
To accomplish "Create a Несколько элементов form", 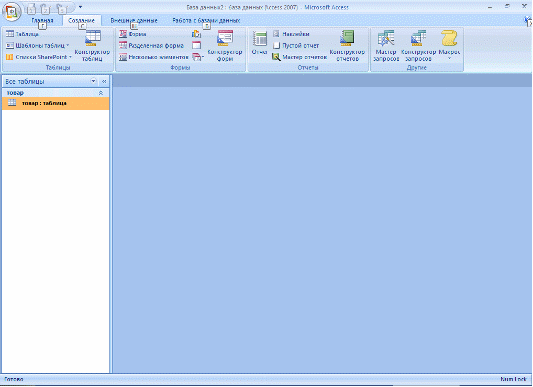I will 154,57.
